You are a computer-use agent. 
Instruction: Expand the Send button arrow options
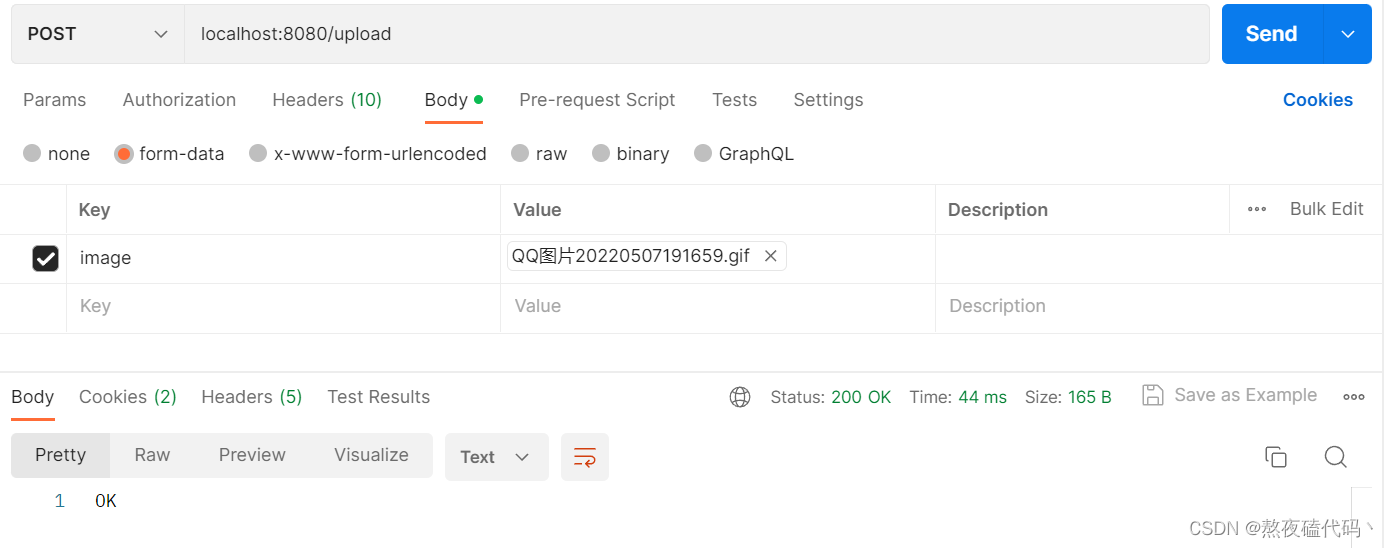tap(1348, 34)
